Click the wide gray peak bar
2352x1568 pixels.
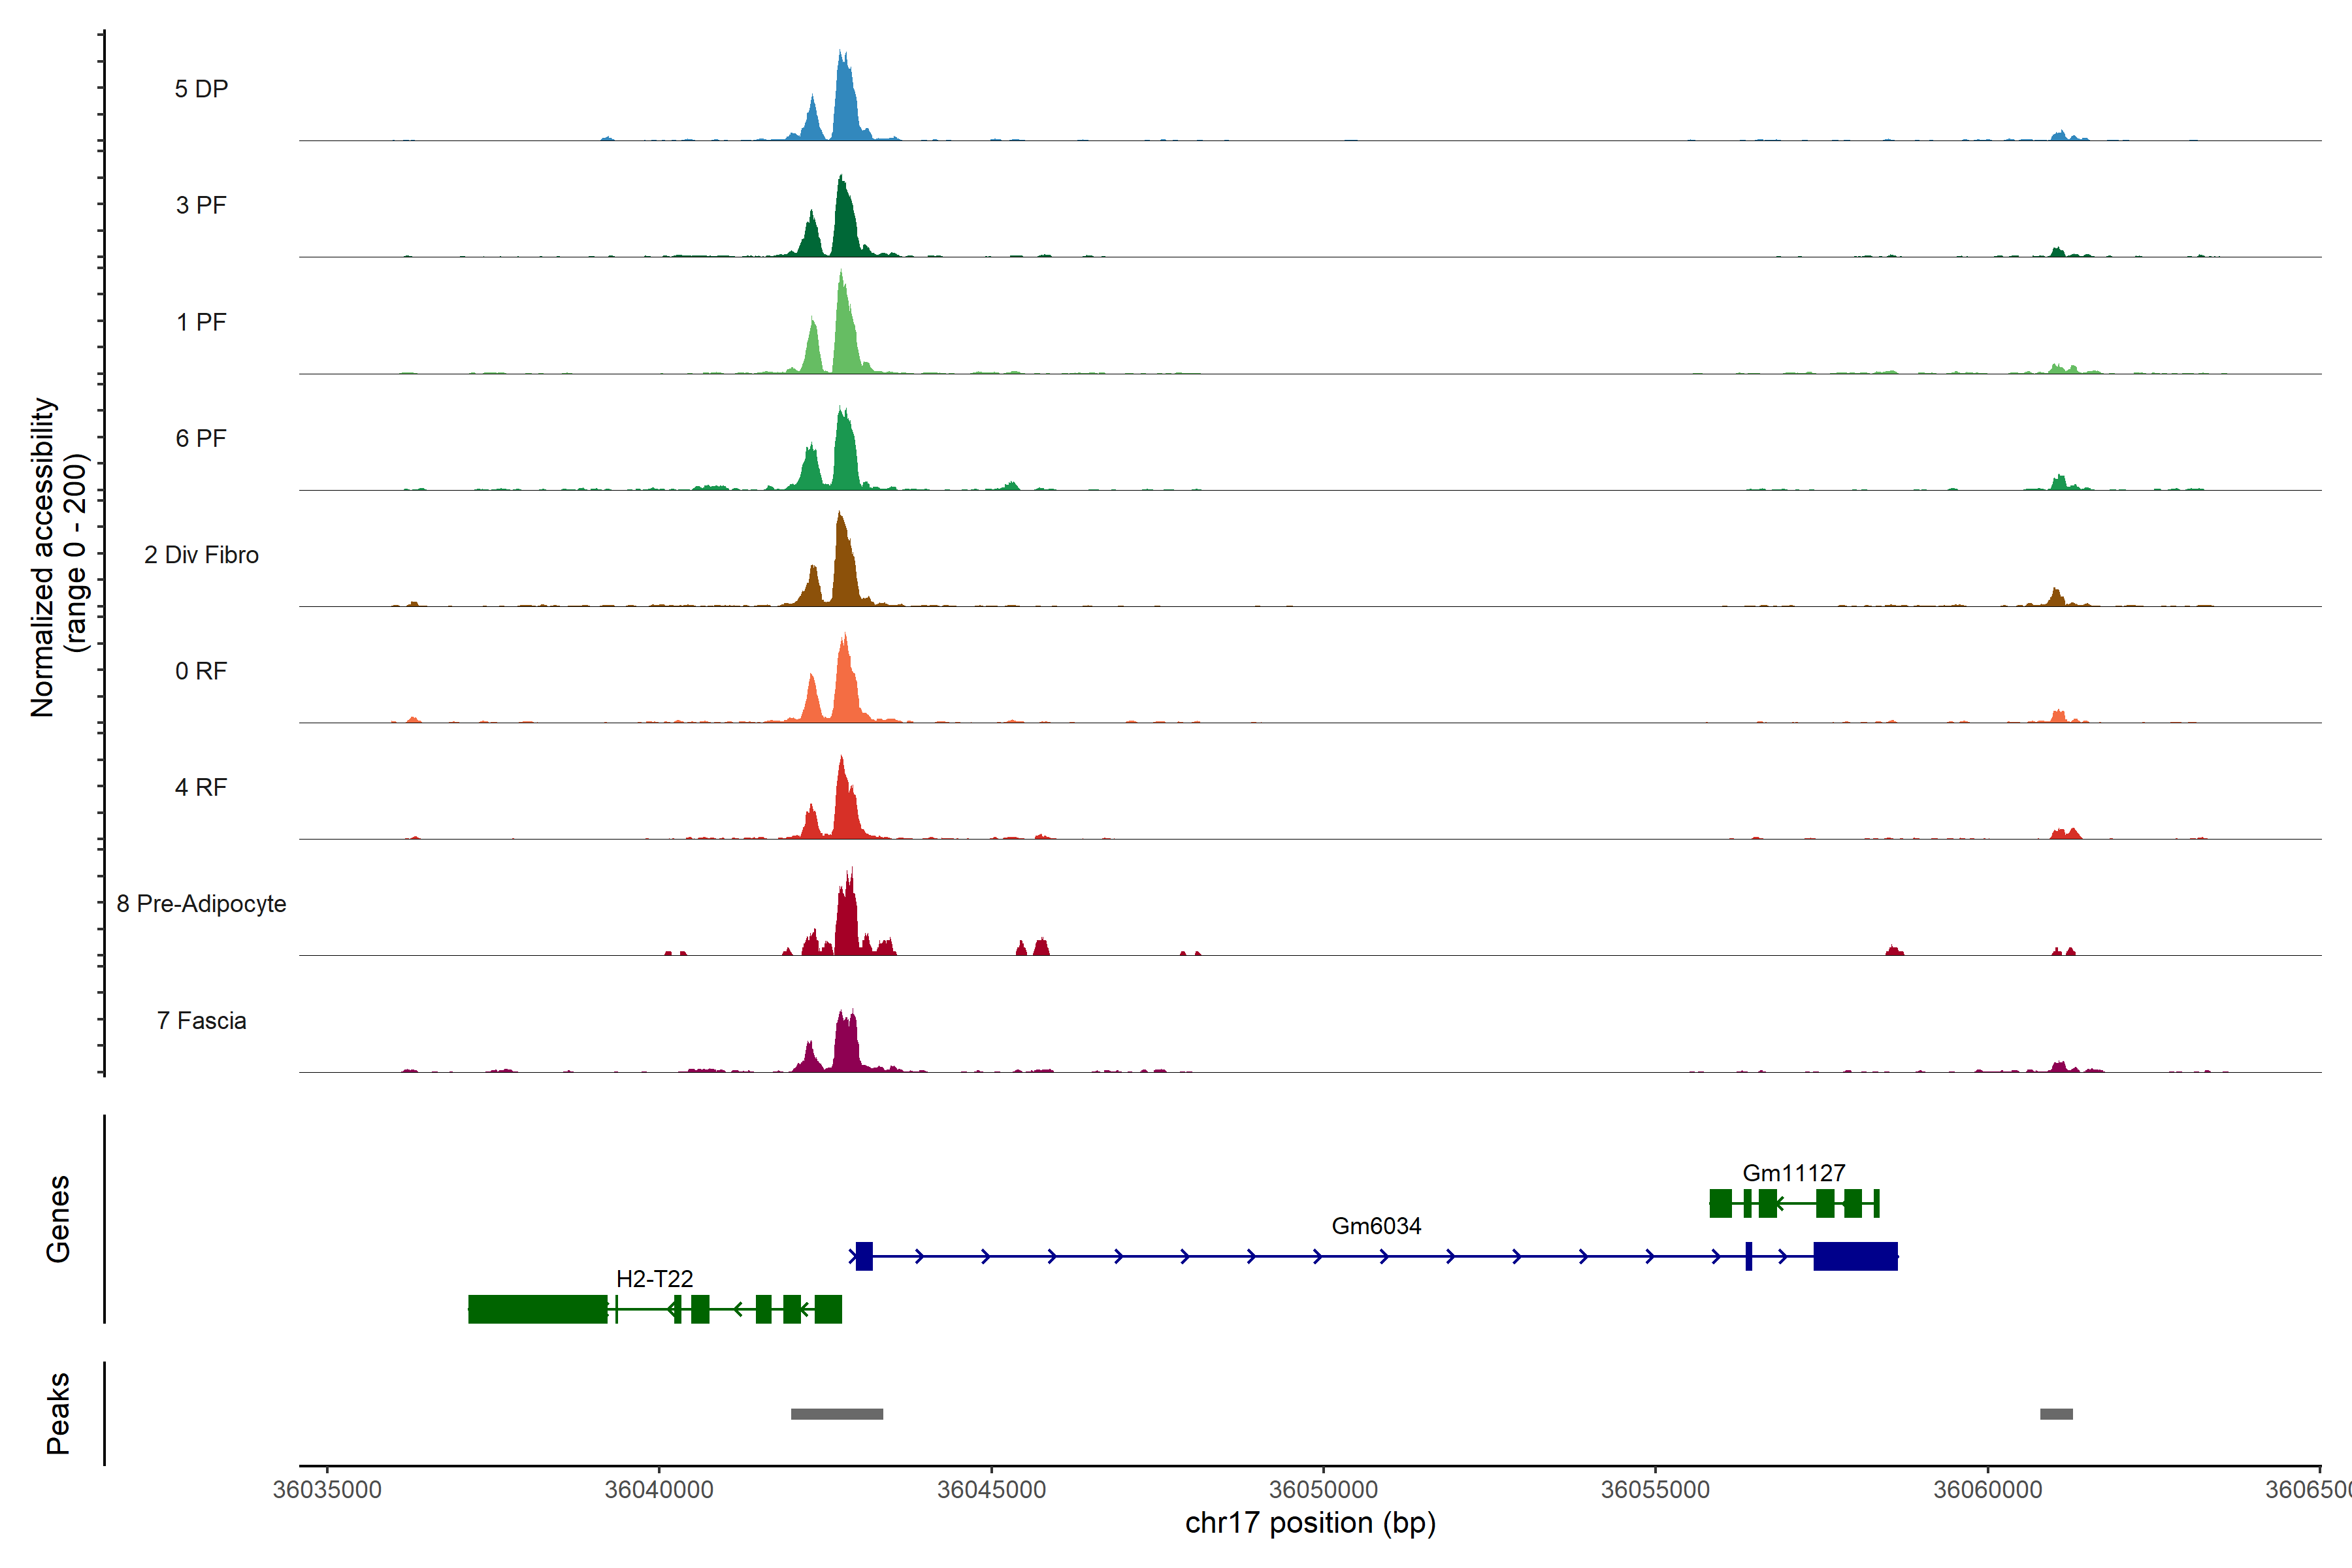click(836, 1414)
